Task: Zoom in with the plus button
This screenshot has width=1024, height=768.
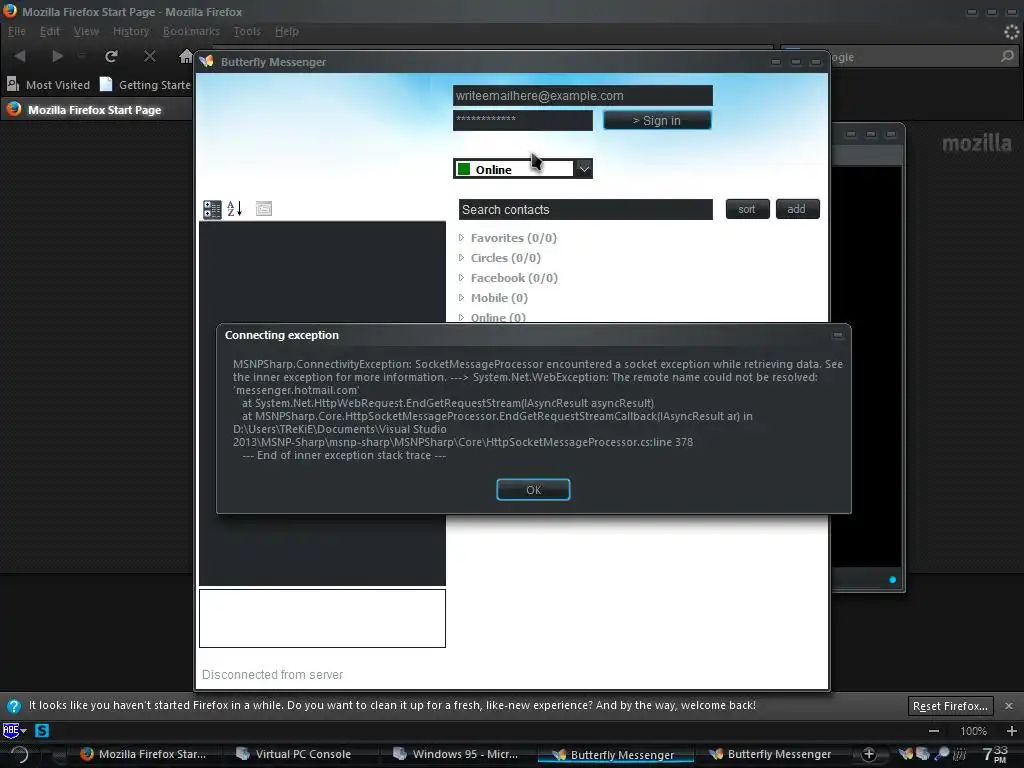Action: (x=1012, y=731)
